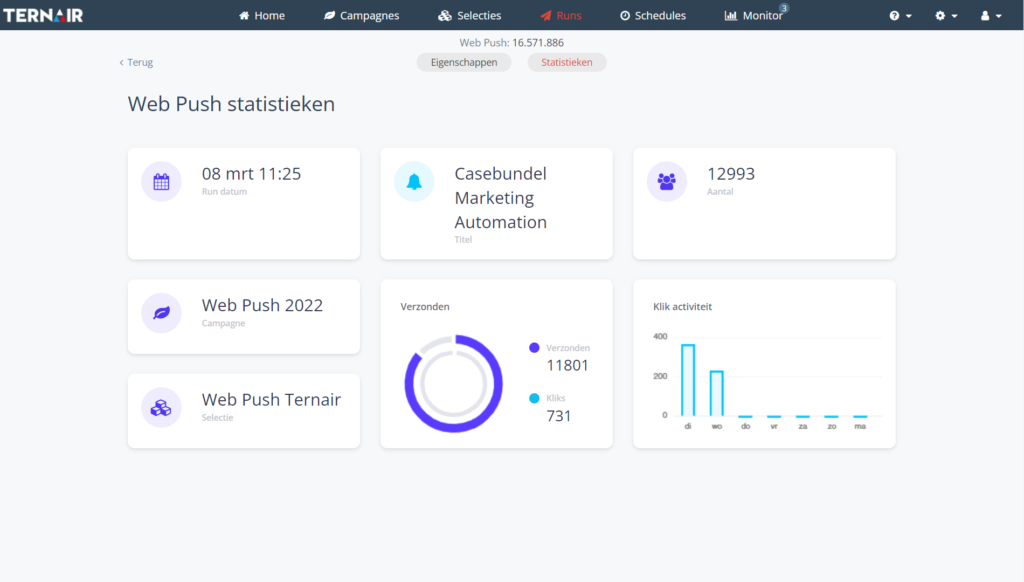The width and height of the screenshot is (1024, 582).
Task: Click the 12993 Aantal value
Action: tap(731, 174)
